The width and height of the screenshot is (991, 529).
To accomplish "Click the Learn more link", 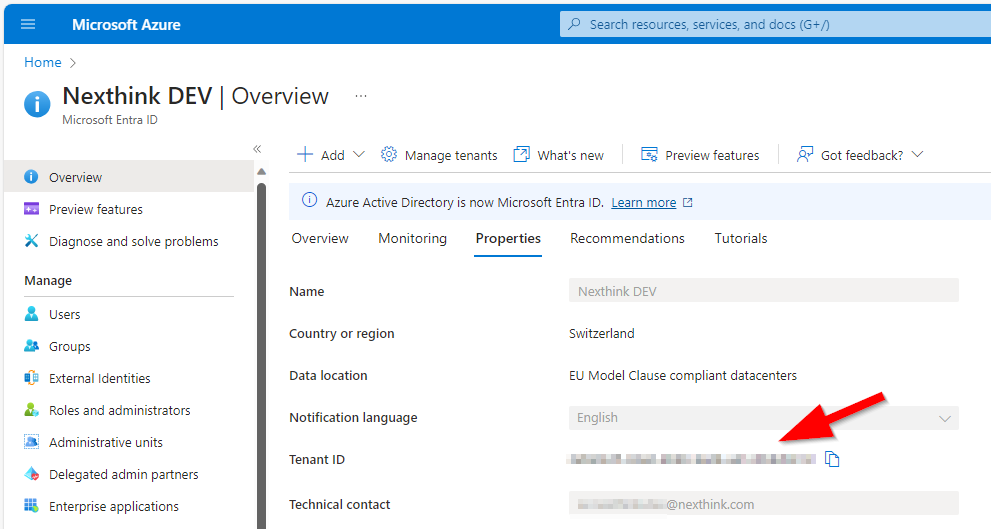I will [643, 202].
